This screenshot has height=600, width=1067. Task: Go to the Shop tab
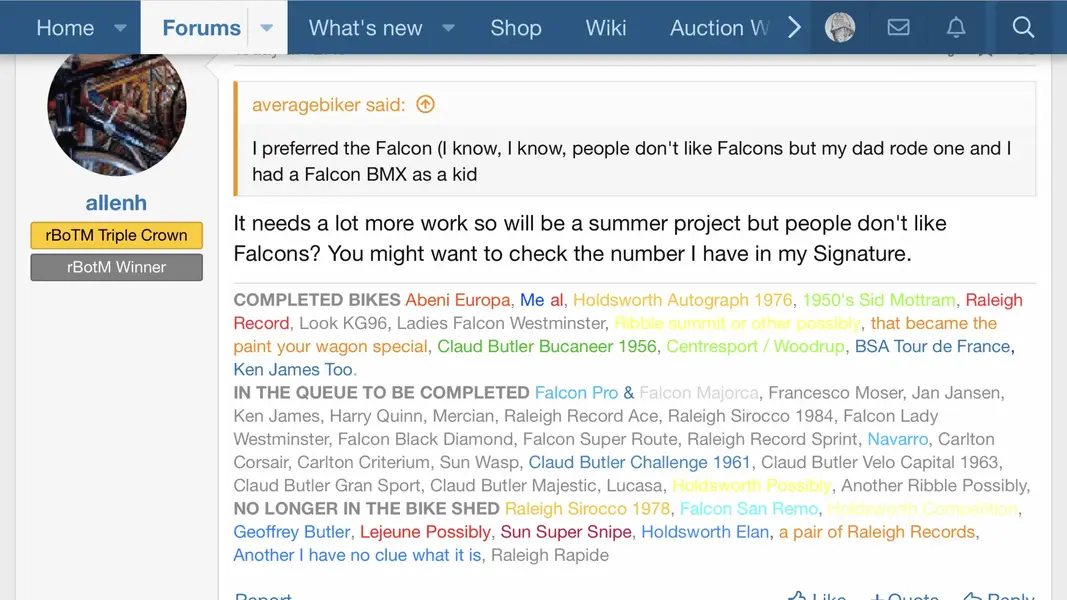pyautogui.click(x=515, y=28)
